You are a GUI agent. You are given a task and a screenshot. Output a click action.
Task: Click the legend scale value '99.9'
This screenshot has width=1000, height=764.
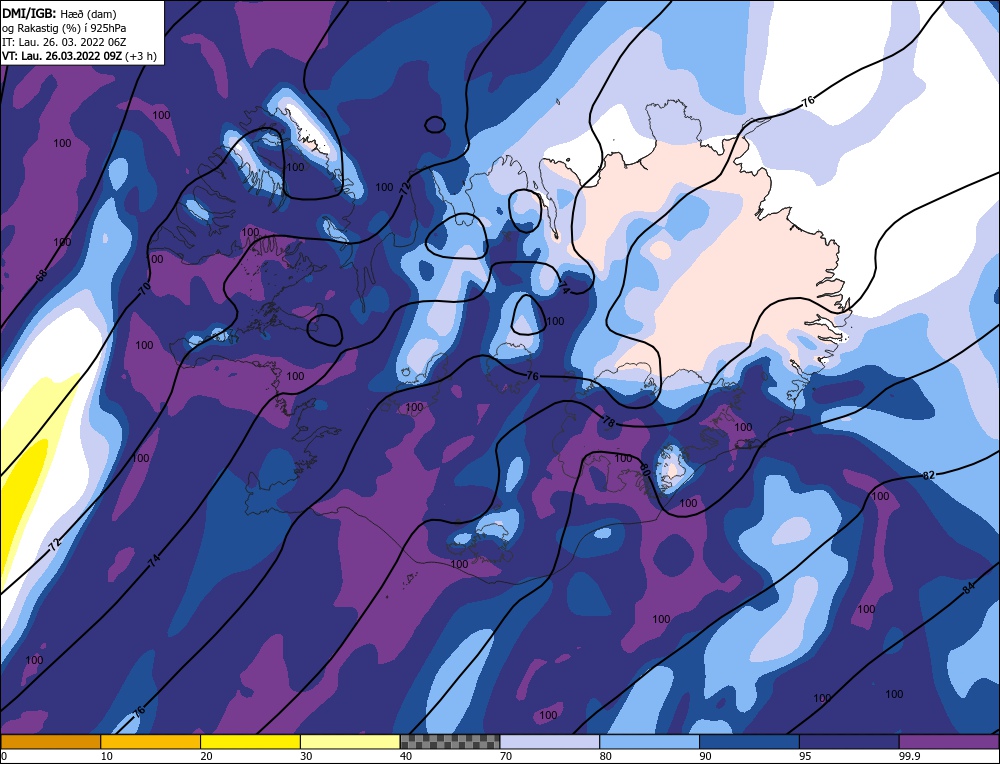[x=908, y=756]
